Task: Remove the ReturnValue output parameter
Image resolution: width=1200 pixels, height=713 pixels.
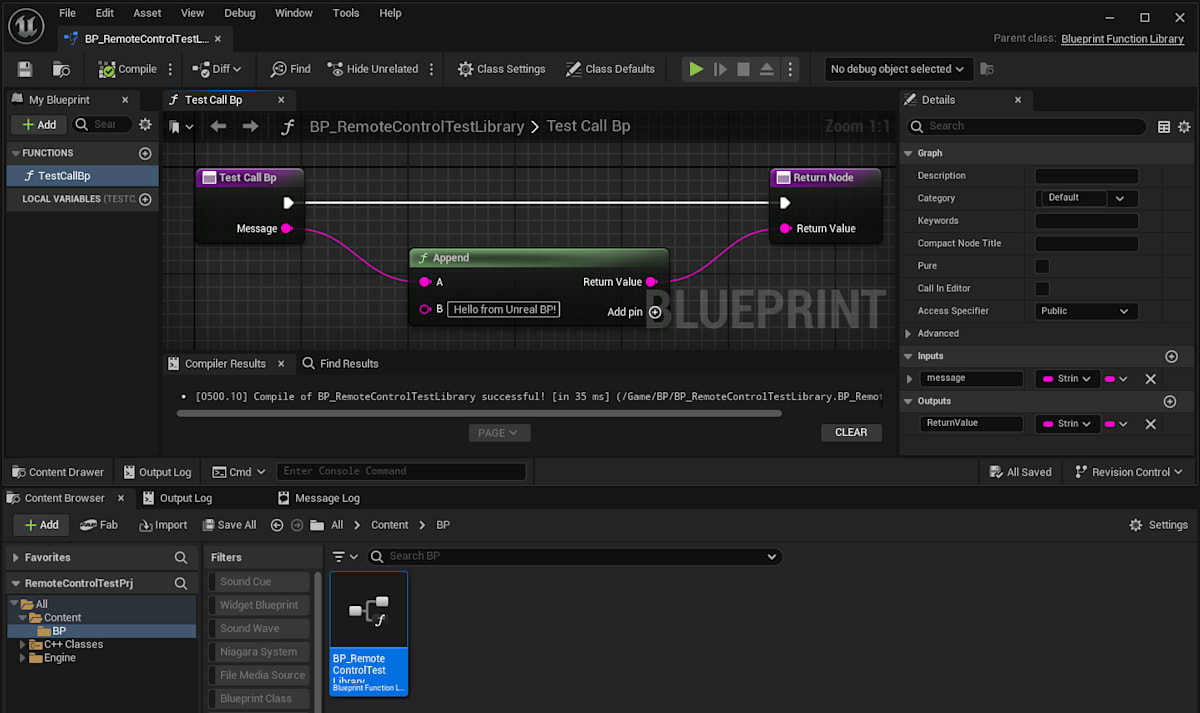Action: click(1150, 424)
